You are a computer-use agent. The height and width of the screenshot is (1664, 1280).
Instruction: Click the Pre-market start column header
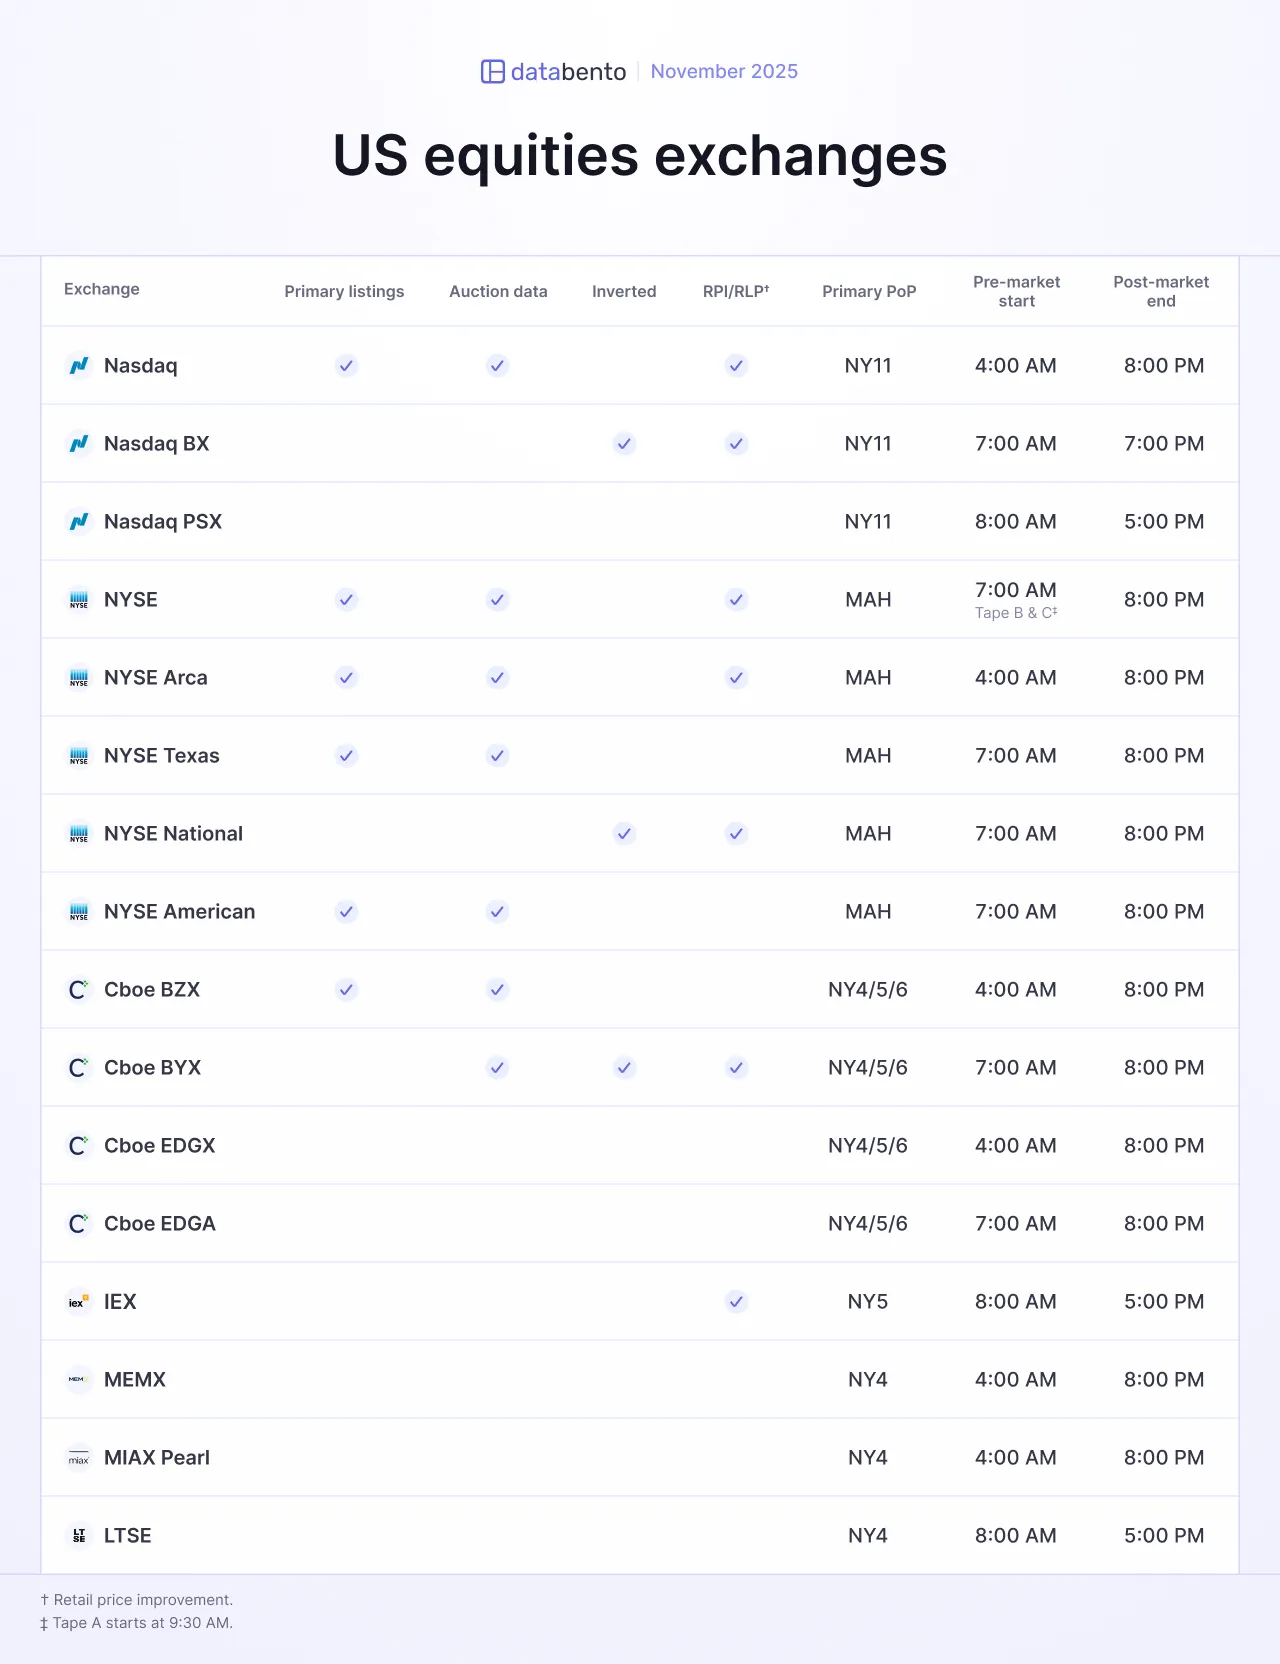[1016, 292]
